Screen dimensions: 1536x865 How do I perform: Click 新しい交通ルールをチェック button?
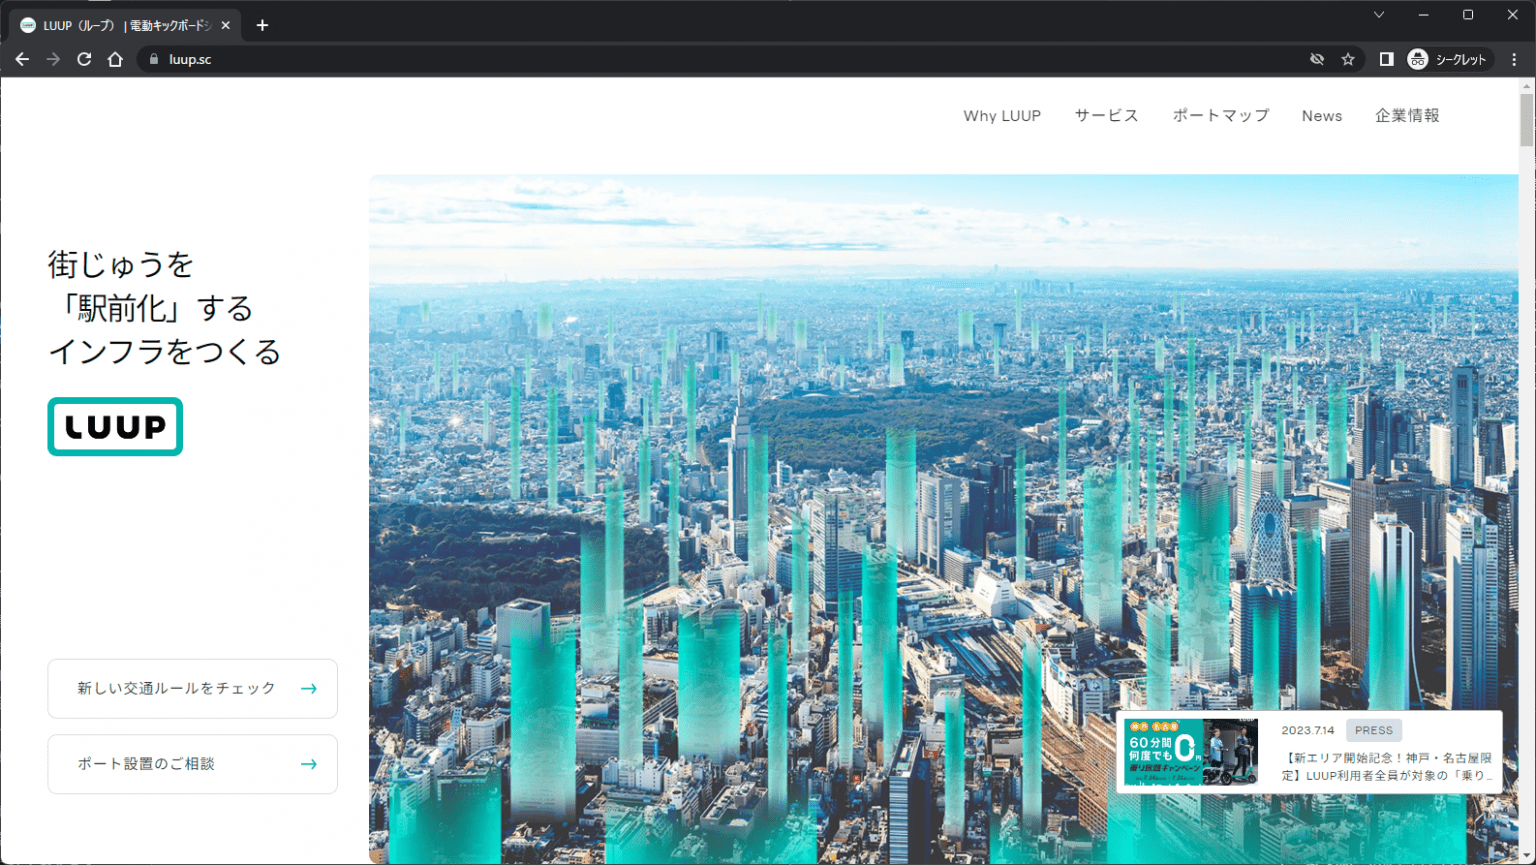click(192, 688)
